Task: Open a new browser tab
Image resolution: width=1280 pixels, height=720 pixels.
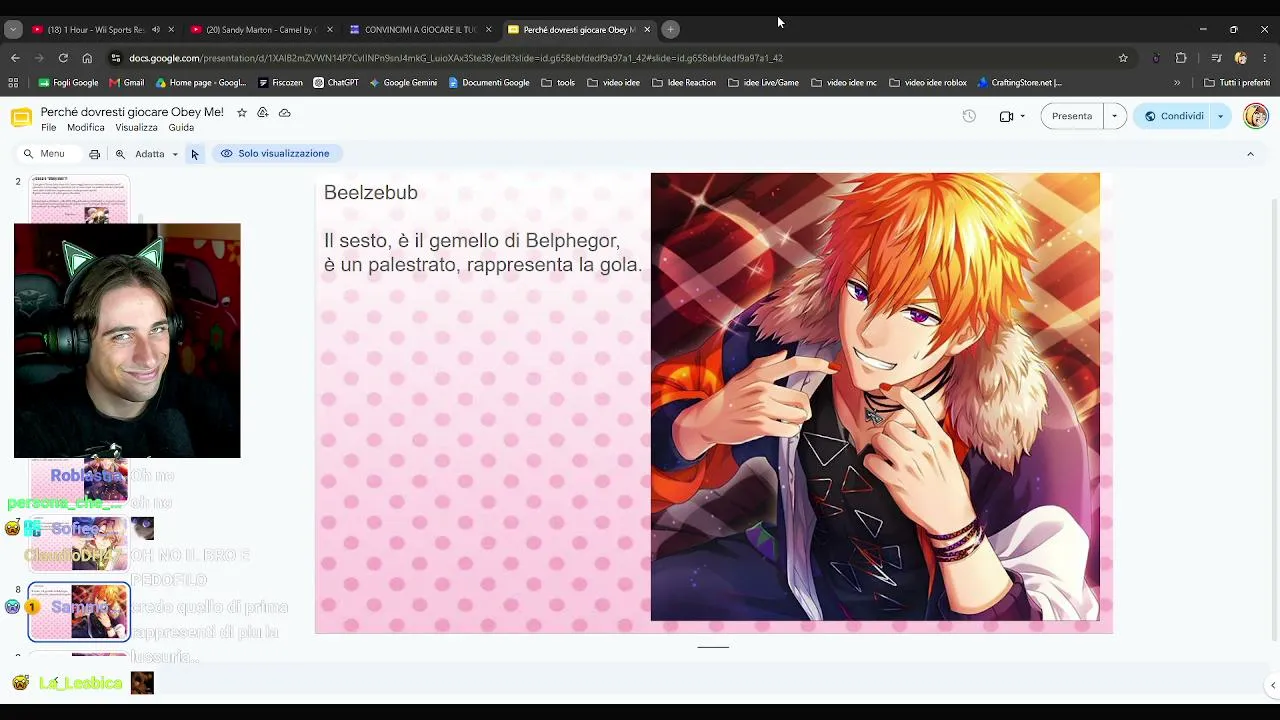Action: [671, 30]
